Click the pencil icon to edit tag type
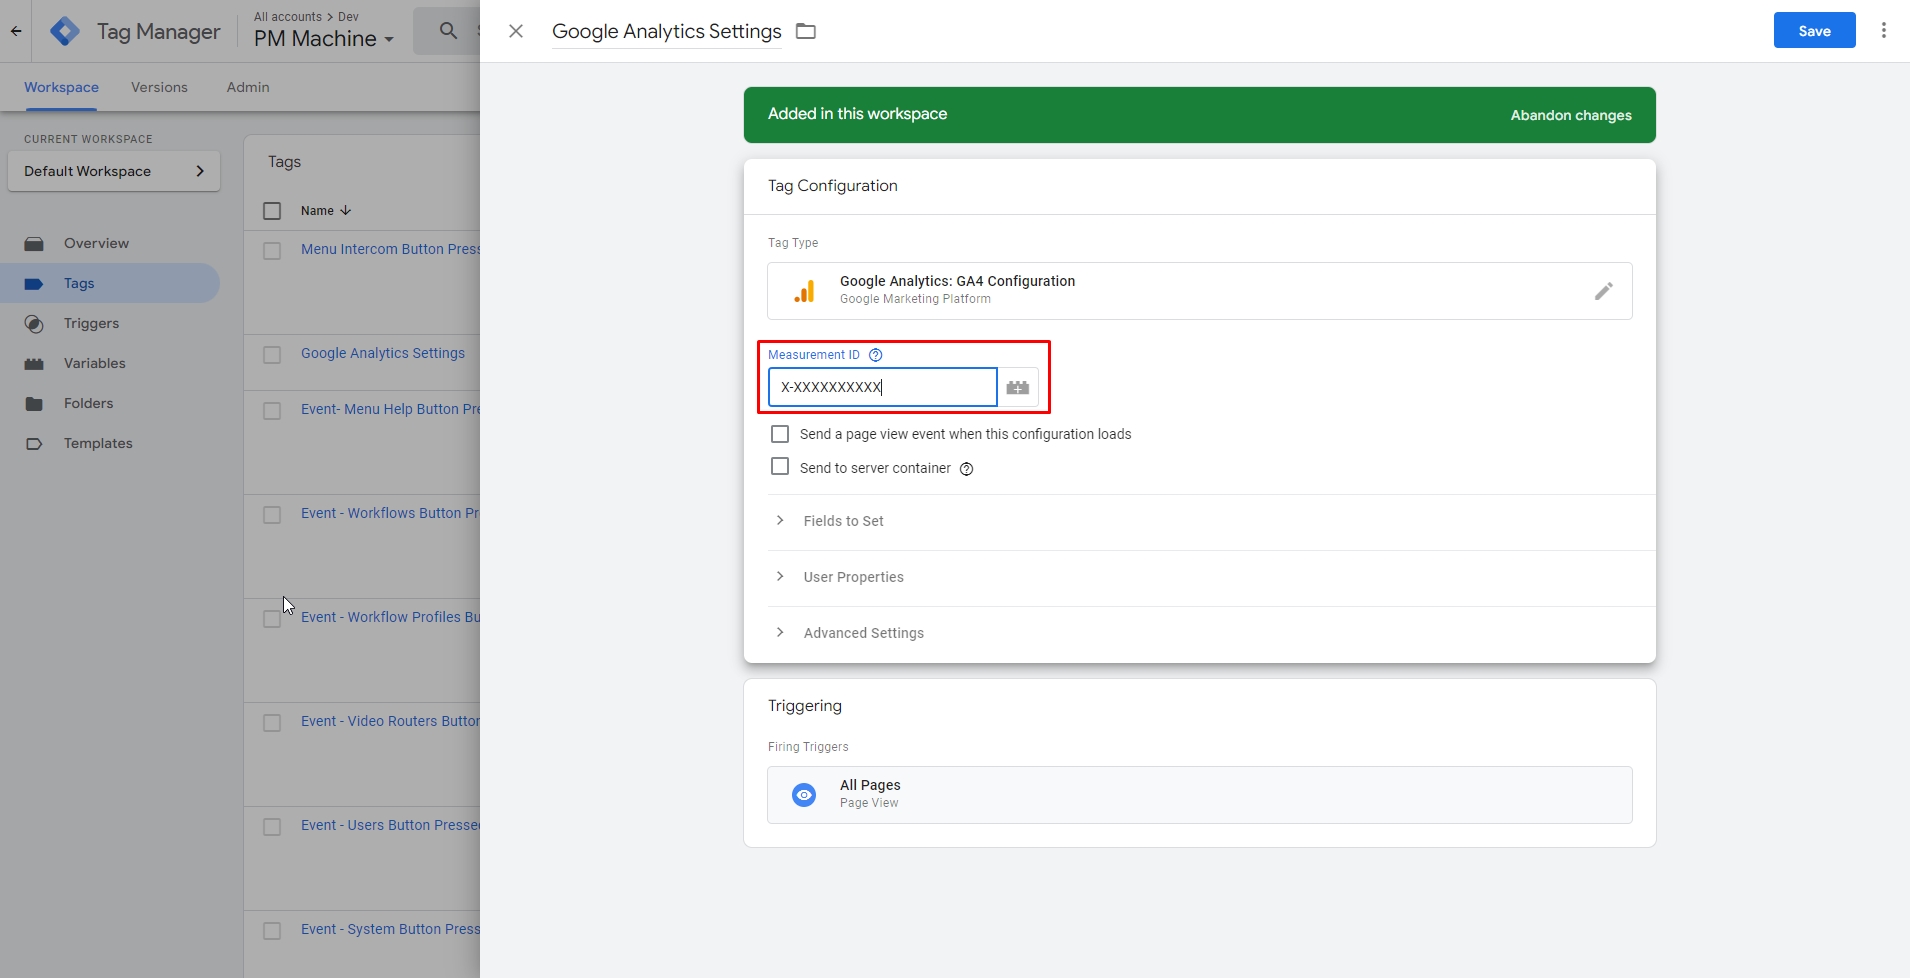 [1604, 291]
